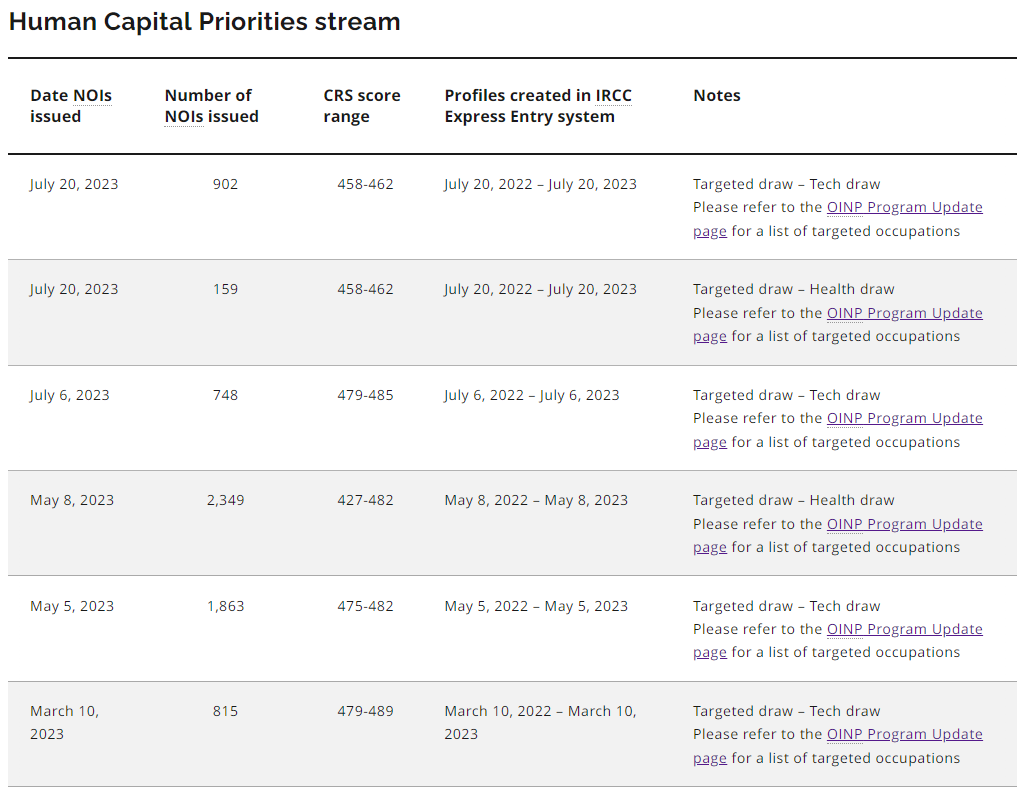Click the "Human Capital Priorities stream" heading
This screenshot has width=1025, height=792.
[x=204, y=22]
